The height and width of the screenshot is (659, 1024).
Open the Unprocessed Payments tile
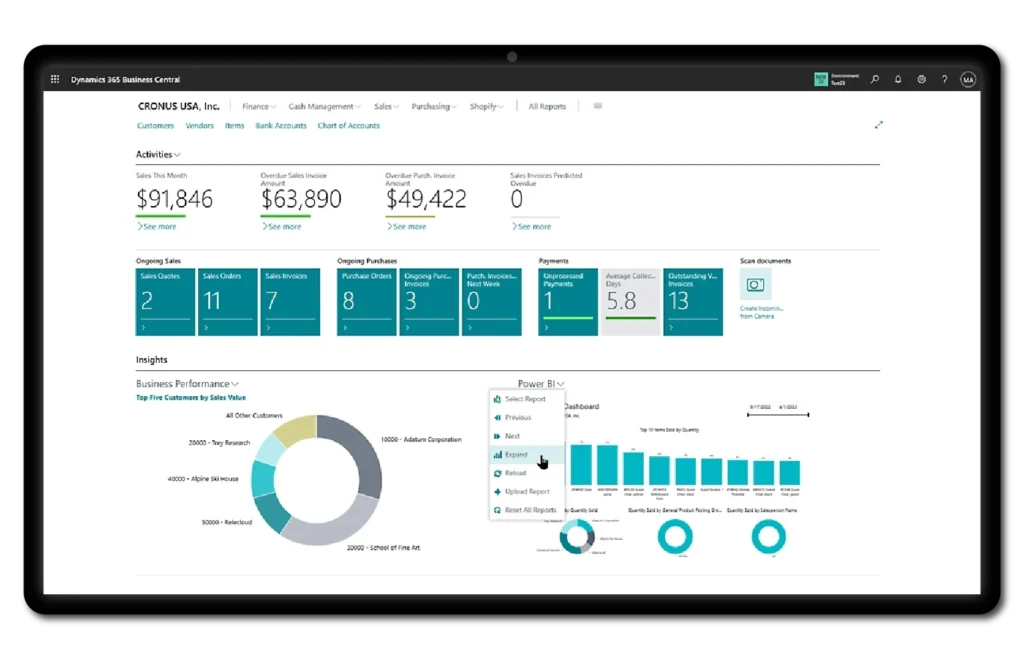(568, 302)
